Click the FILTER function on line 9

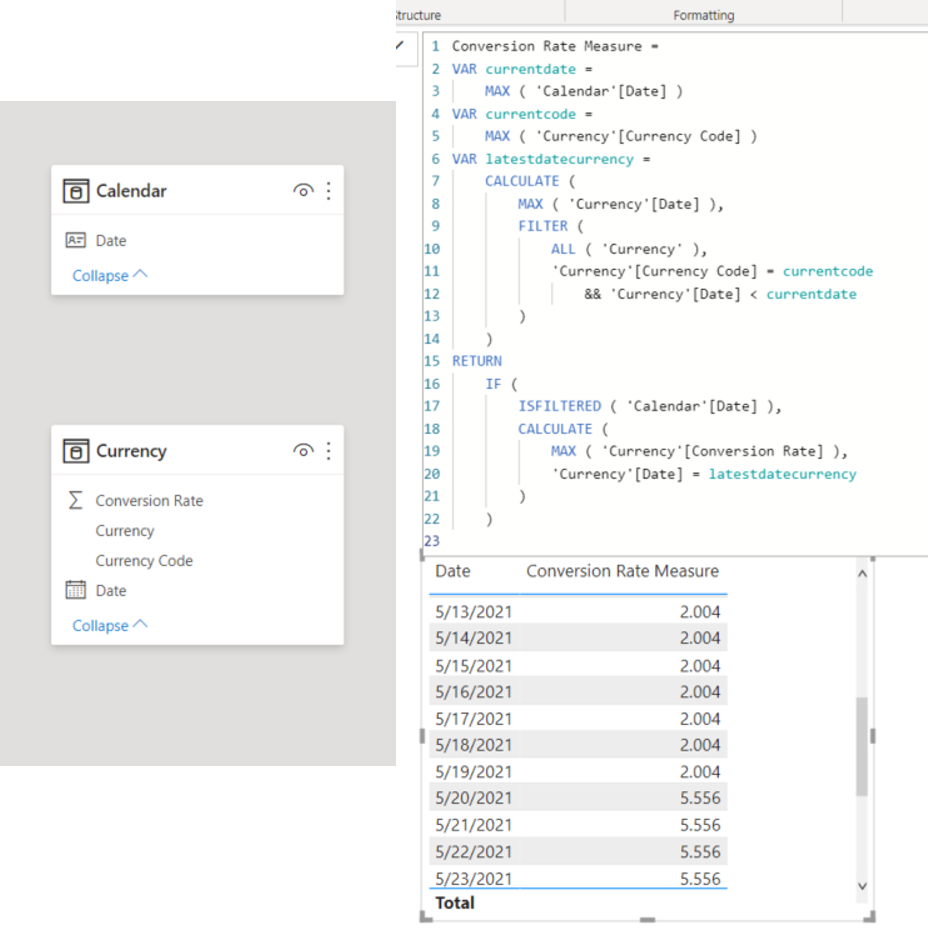[542, 226]
